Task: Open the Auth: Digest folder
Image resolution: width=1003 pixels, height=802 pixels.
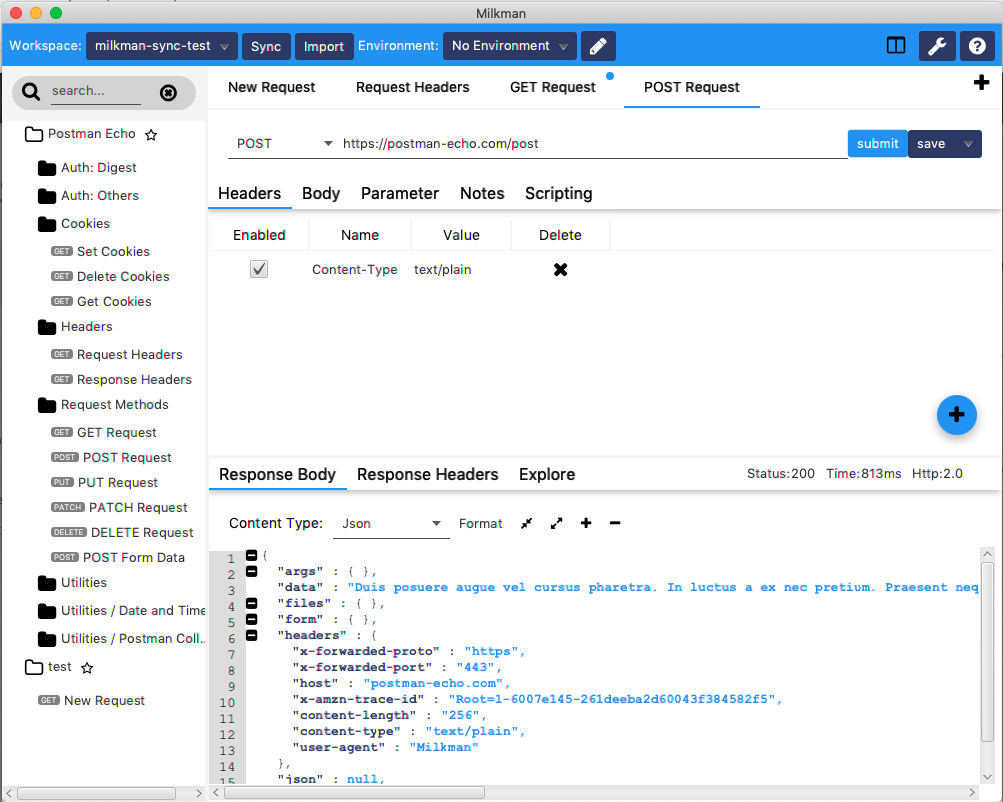Action: tap(87, 168)
